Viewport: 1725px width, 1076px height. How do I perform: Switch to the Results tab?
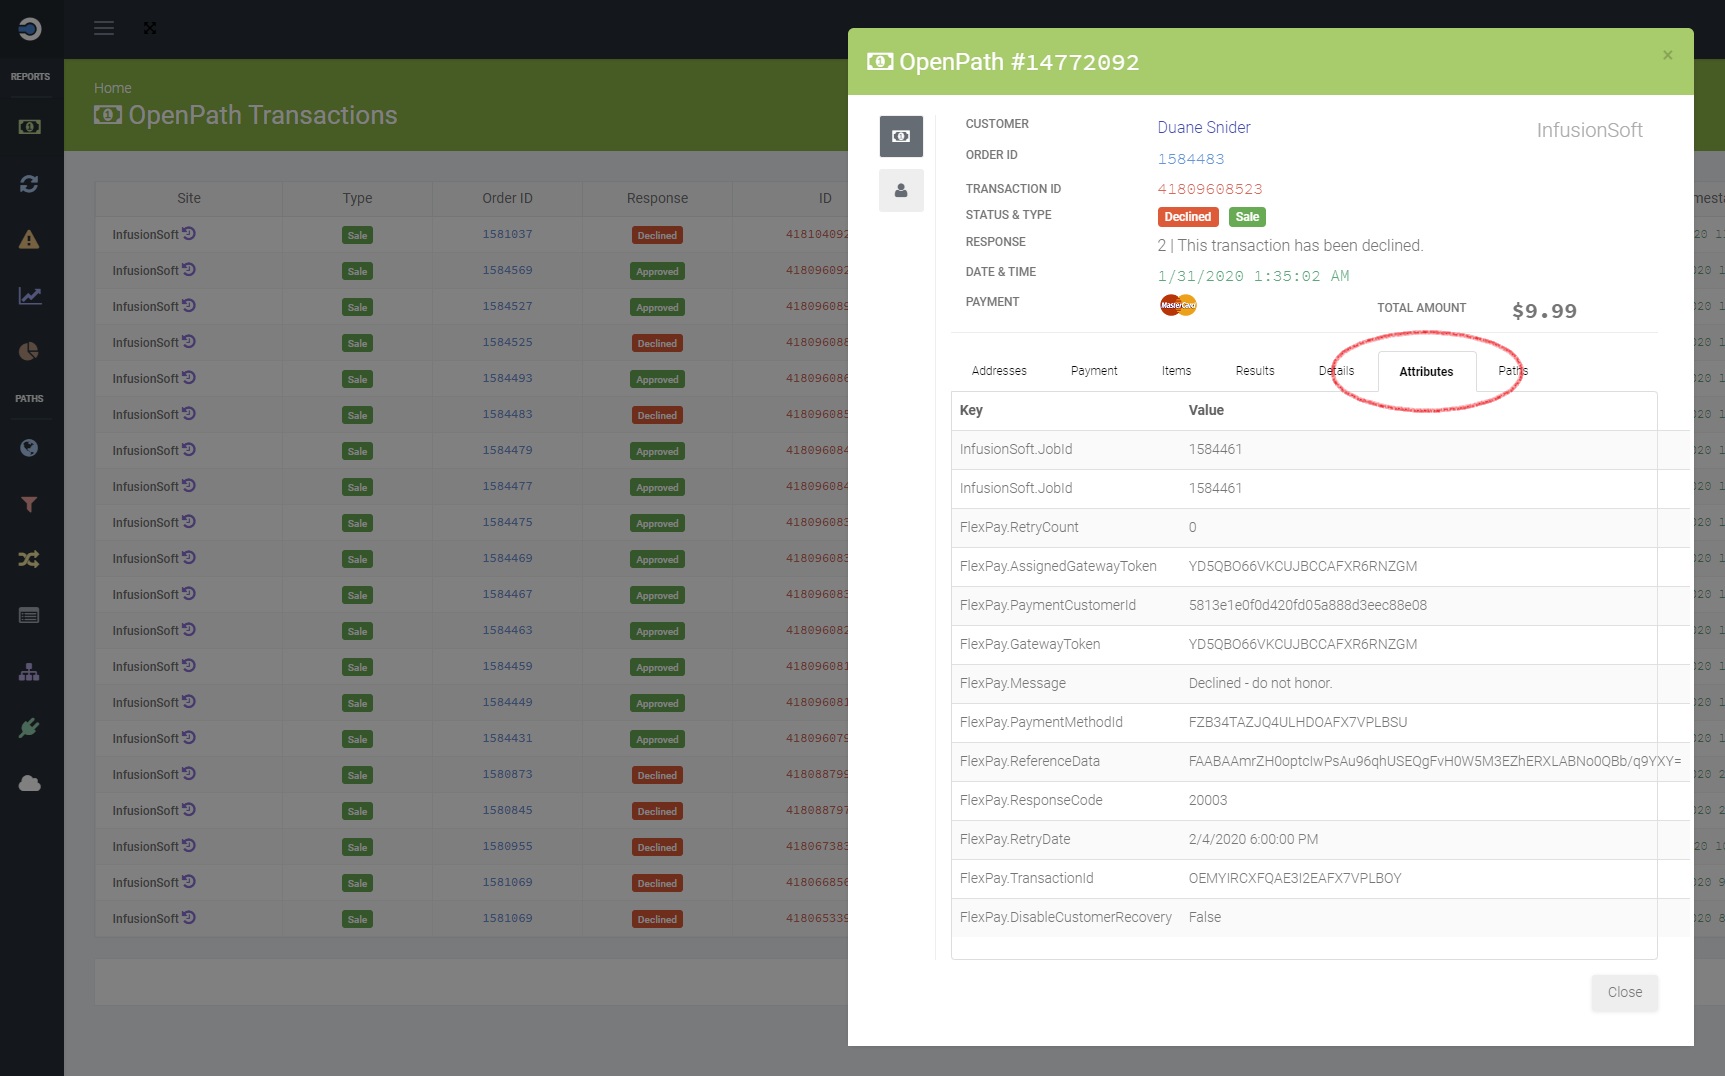tap(1255, 371)
